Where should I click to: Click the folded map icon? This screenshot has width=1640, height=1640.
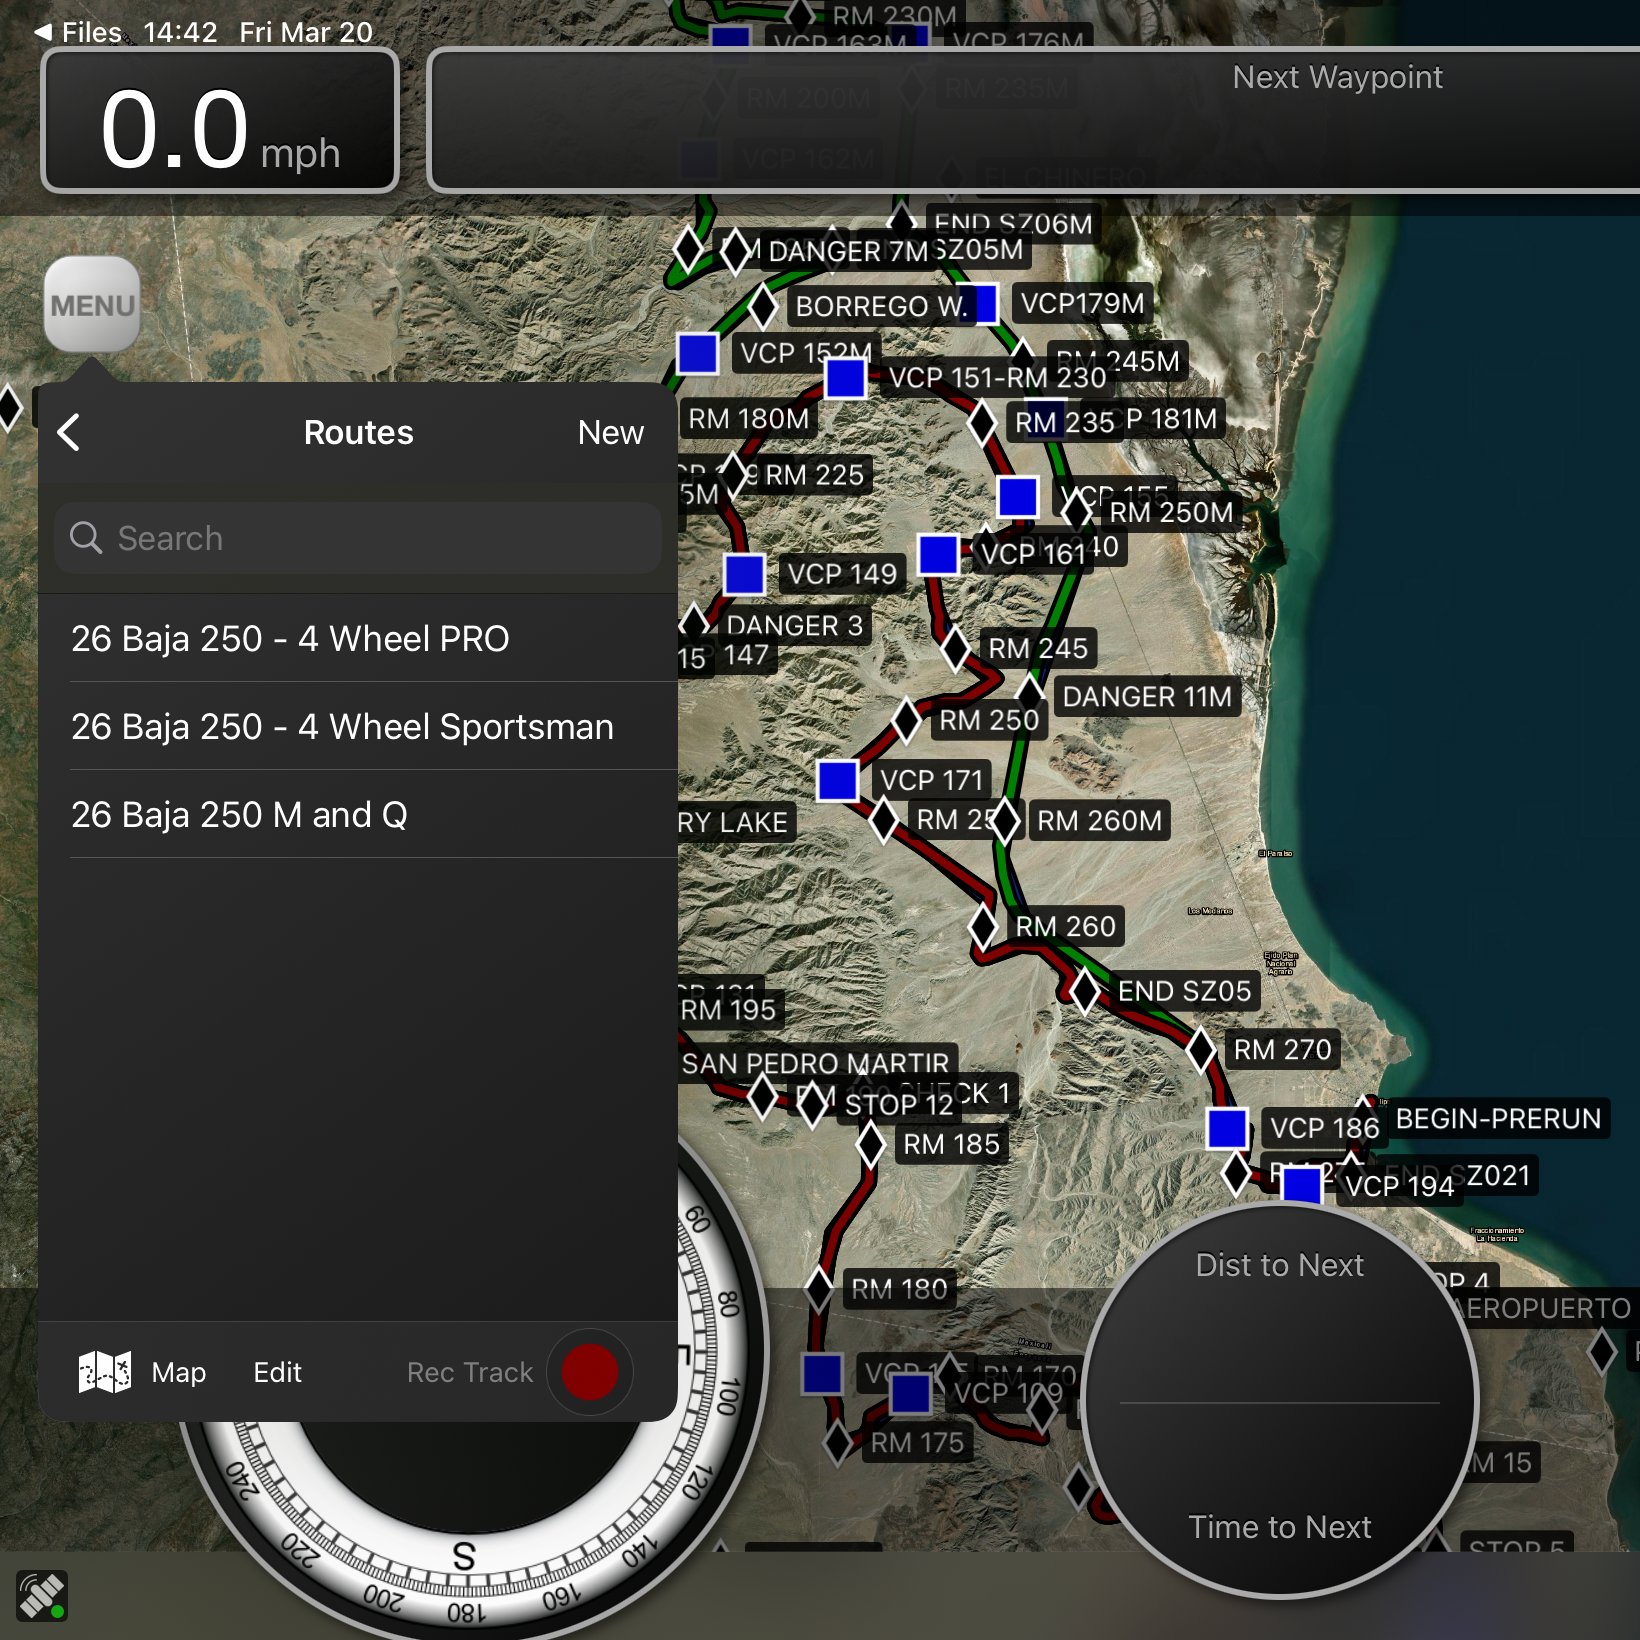coord(105,1372)
